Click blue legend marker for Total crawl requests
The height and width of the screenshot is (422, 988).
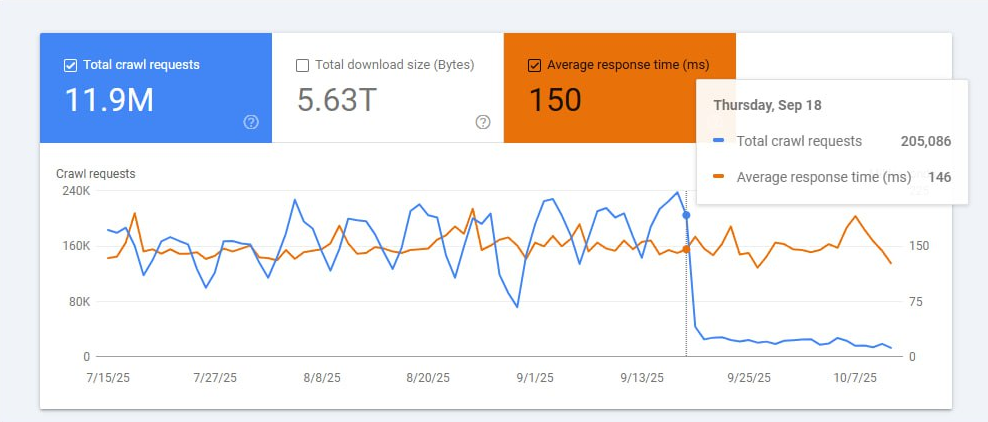tap(720, 141)
